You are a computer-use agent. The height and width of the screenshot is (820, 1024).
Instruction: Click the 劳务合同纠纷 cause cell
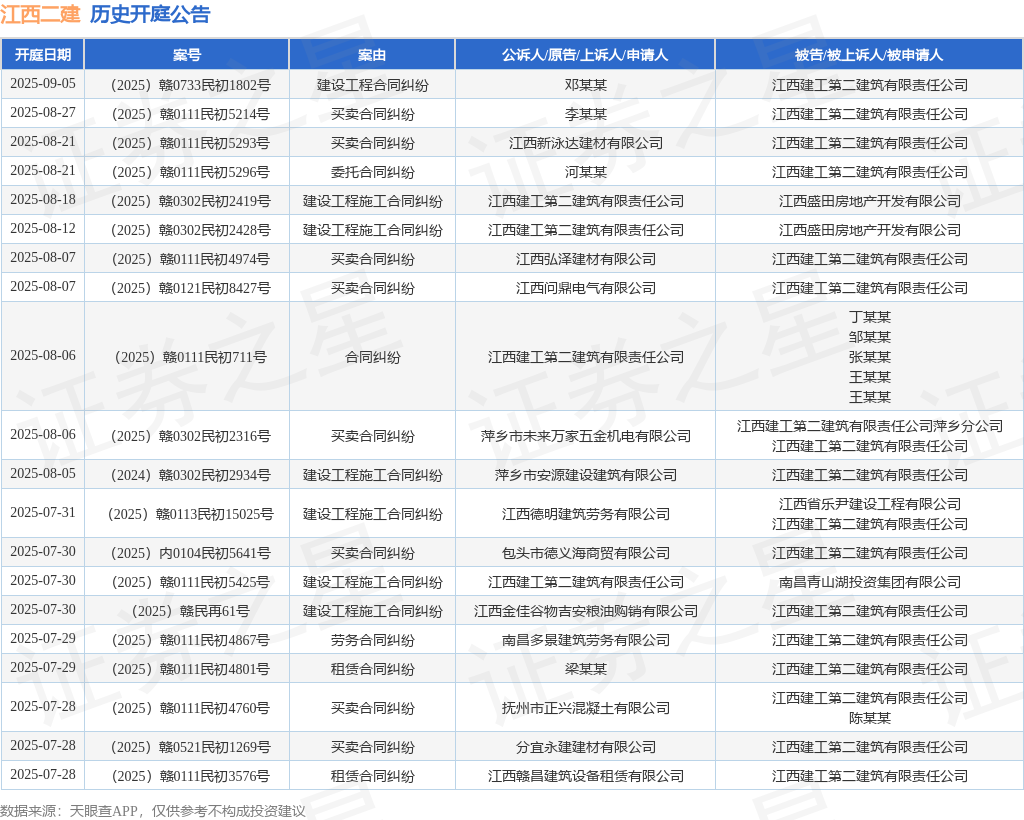click(x=372, y=640)
